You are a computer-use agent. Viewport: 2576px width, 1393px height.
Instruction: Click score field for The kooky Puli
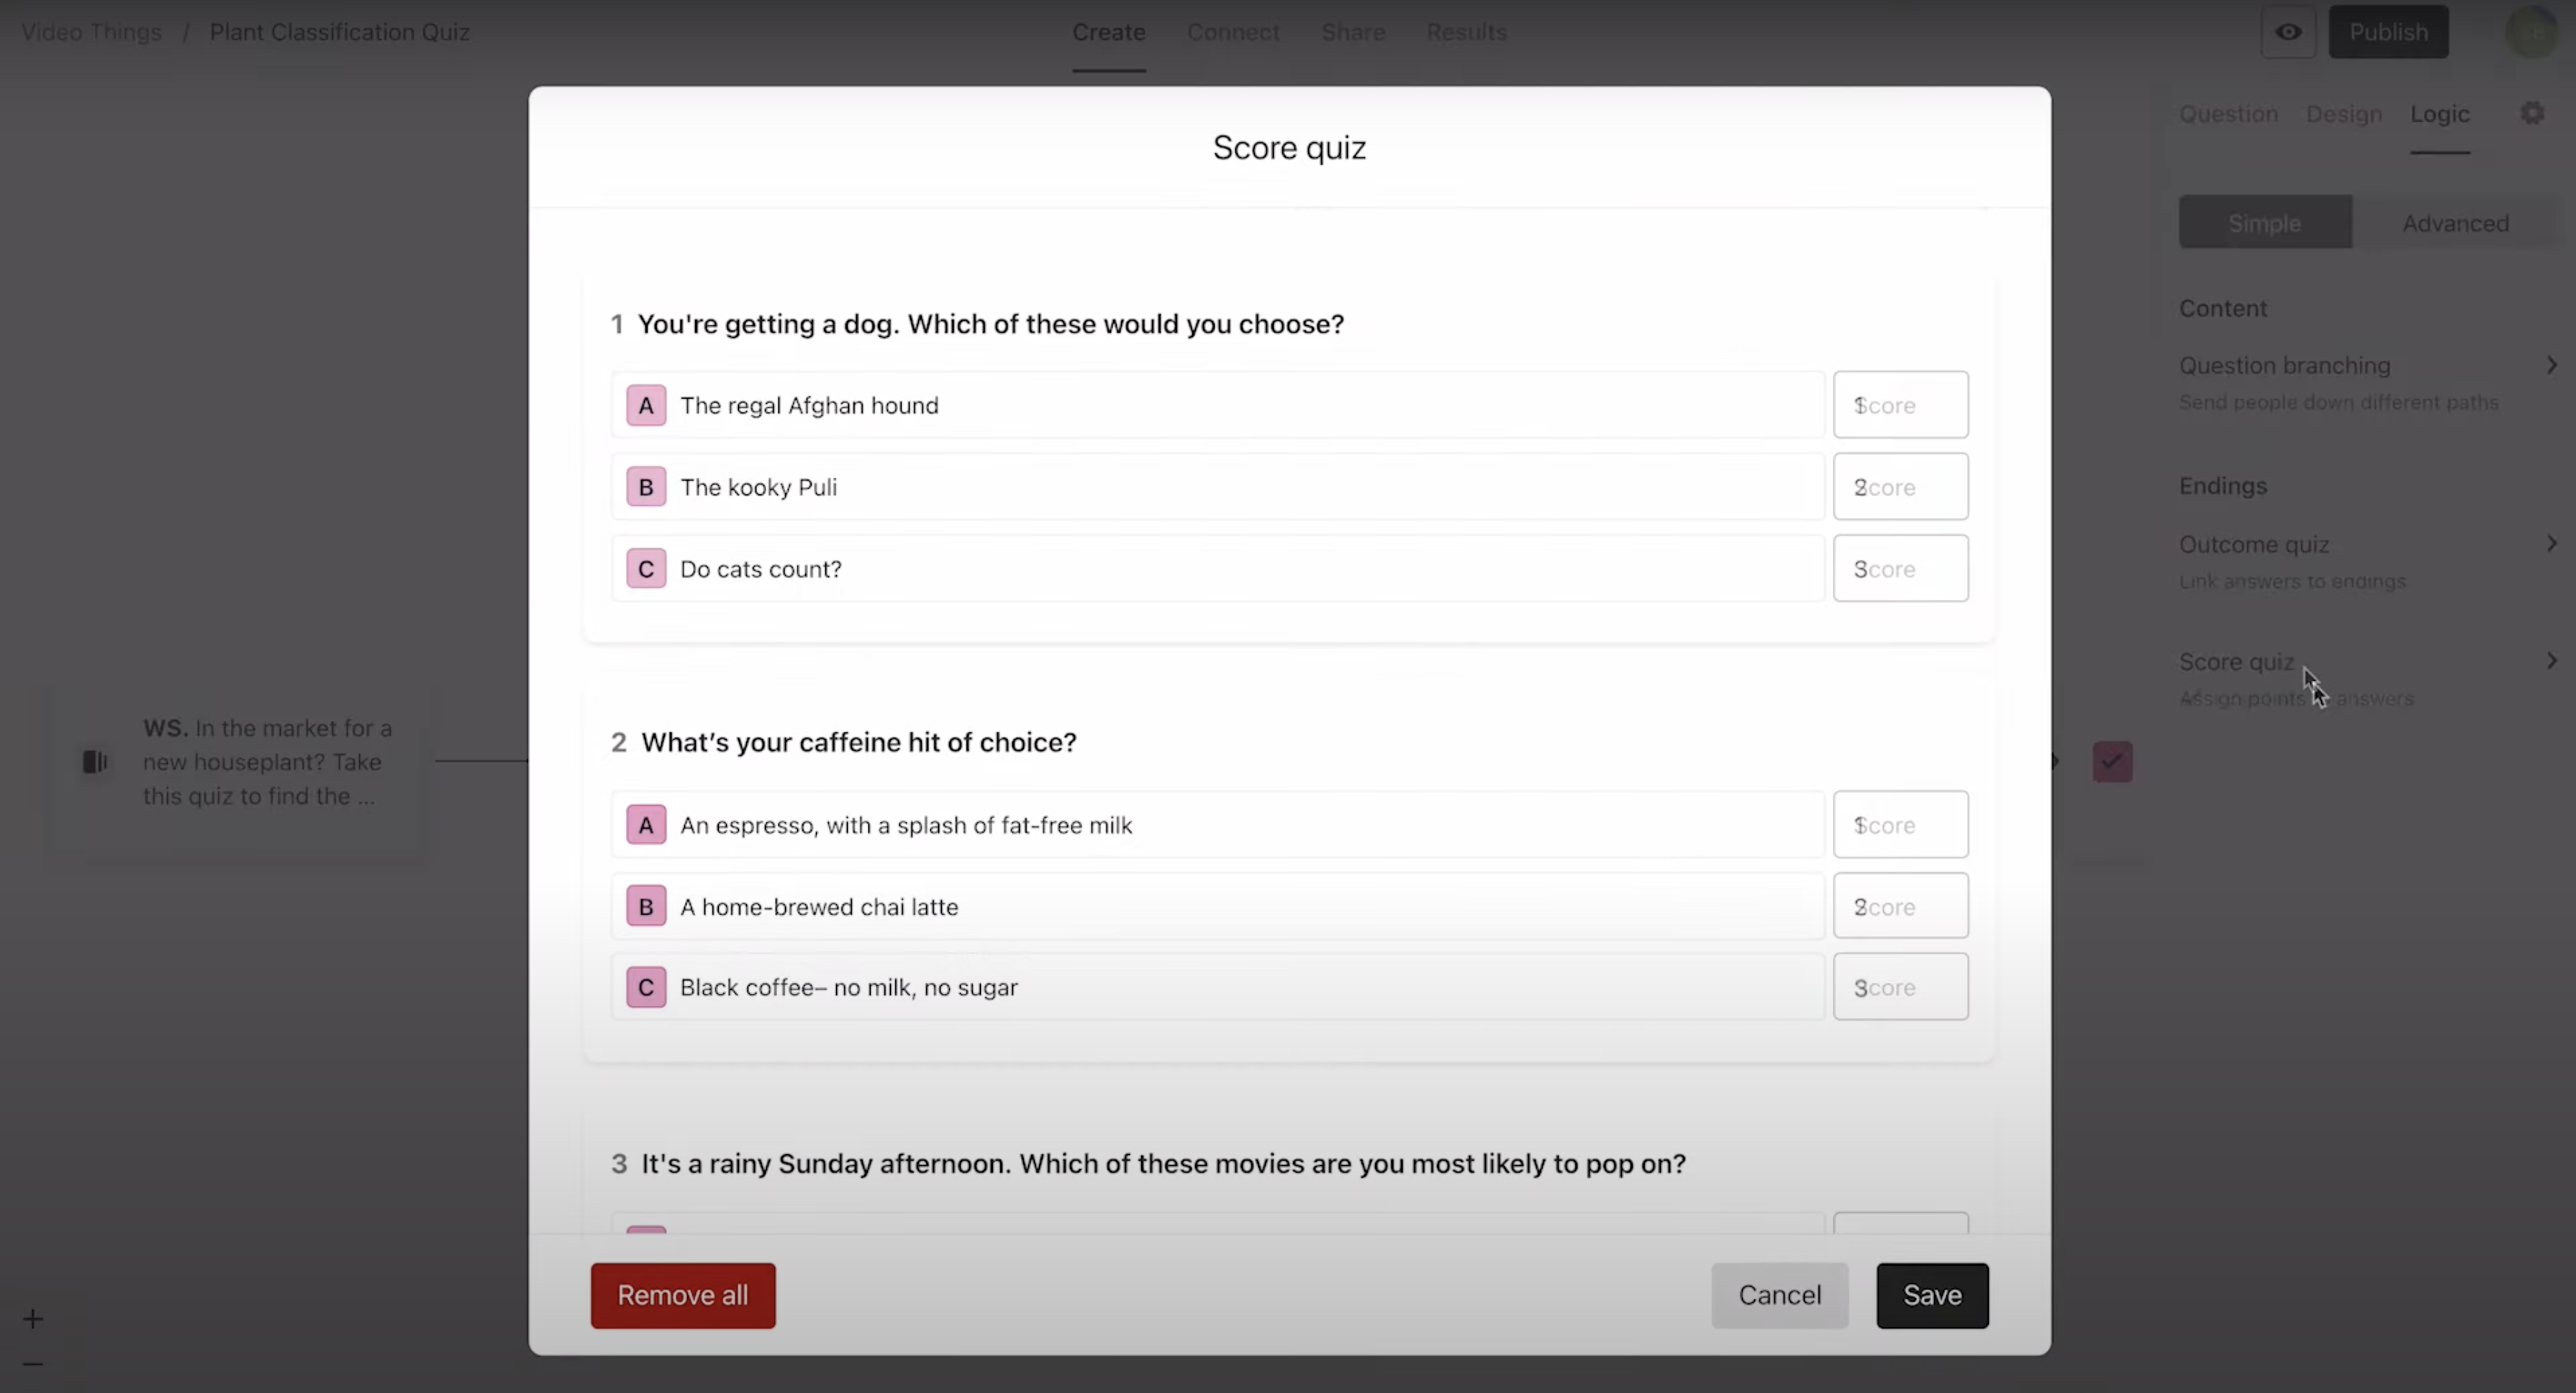tap(1900, 487)
